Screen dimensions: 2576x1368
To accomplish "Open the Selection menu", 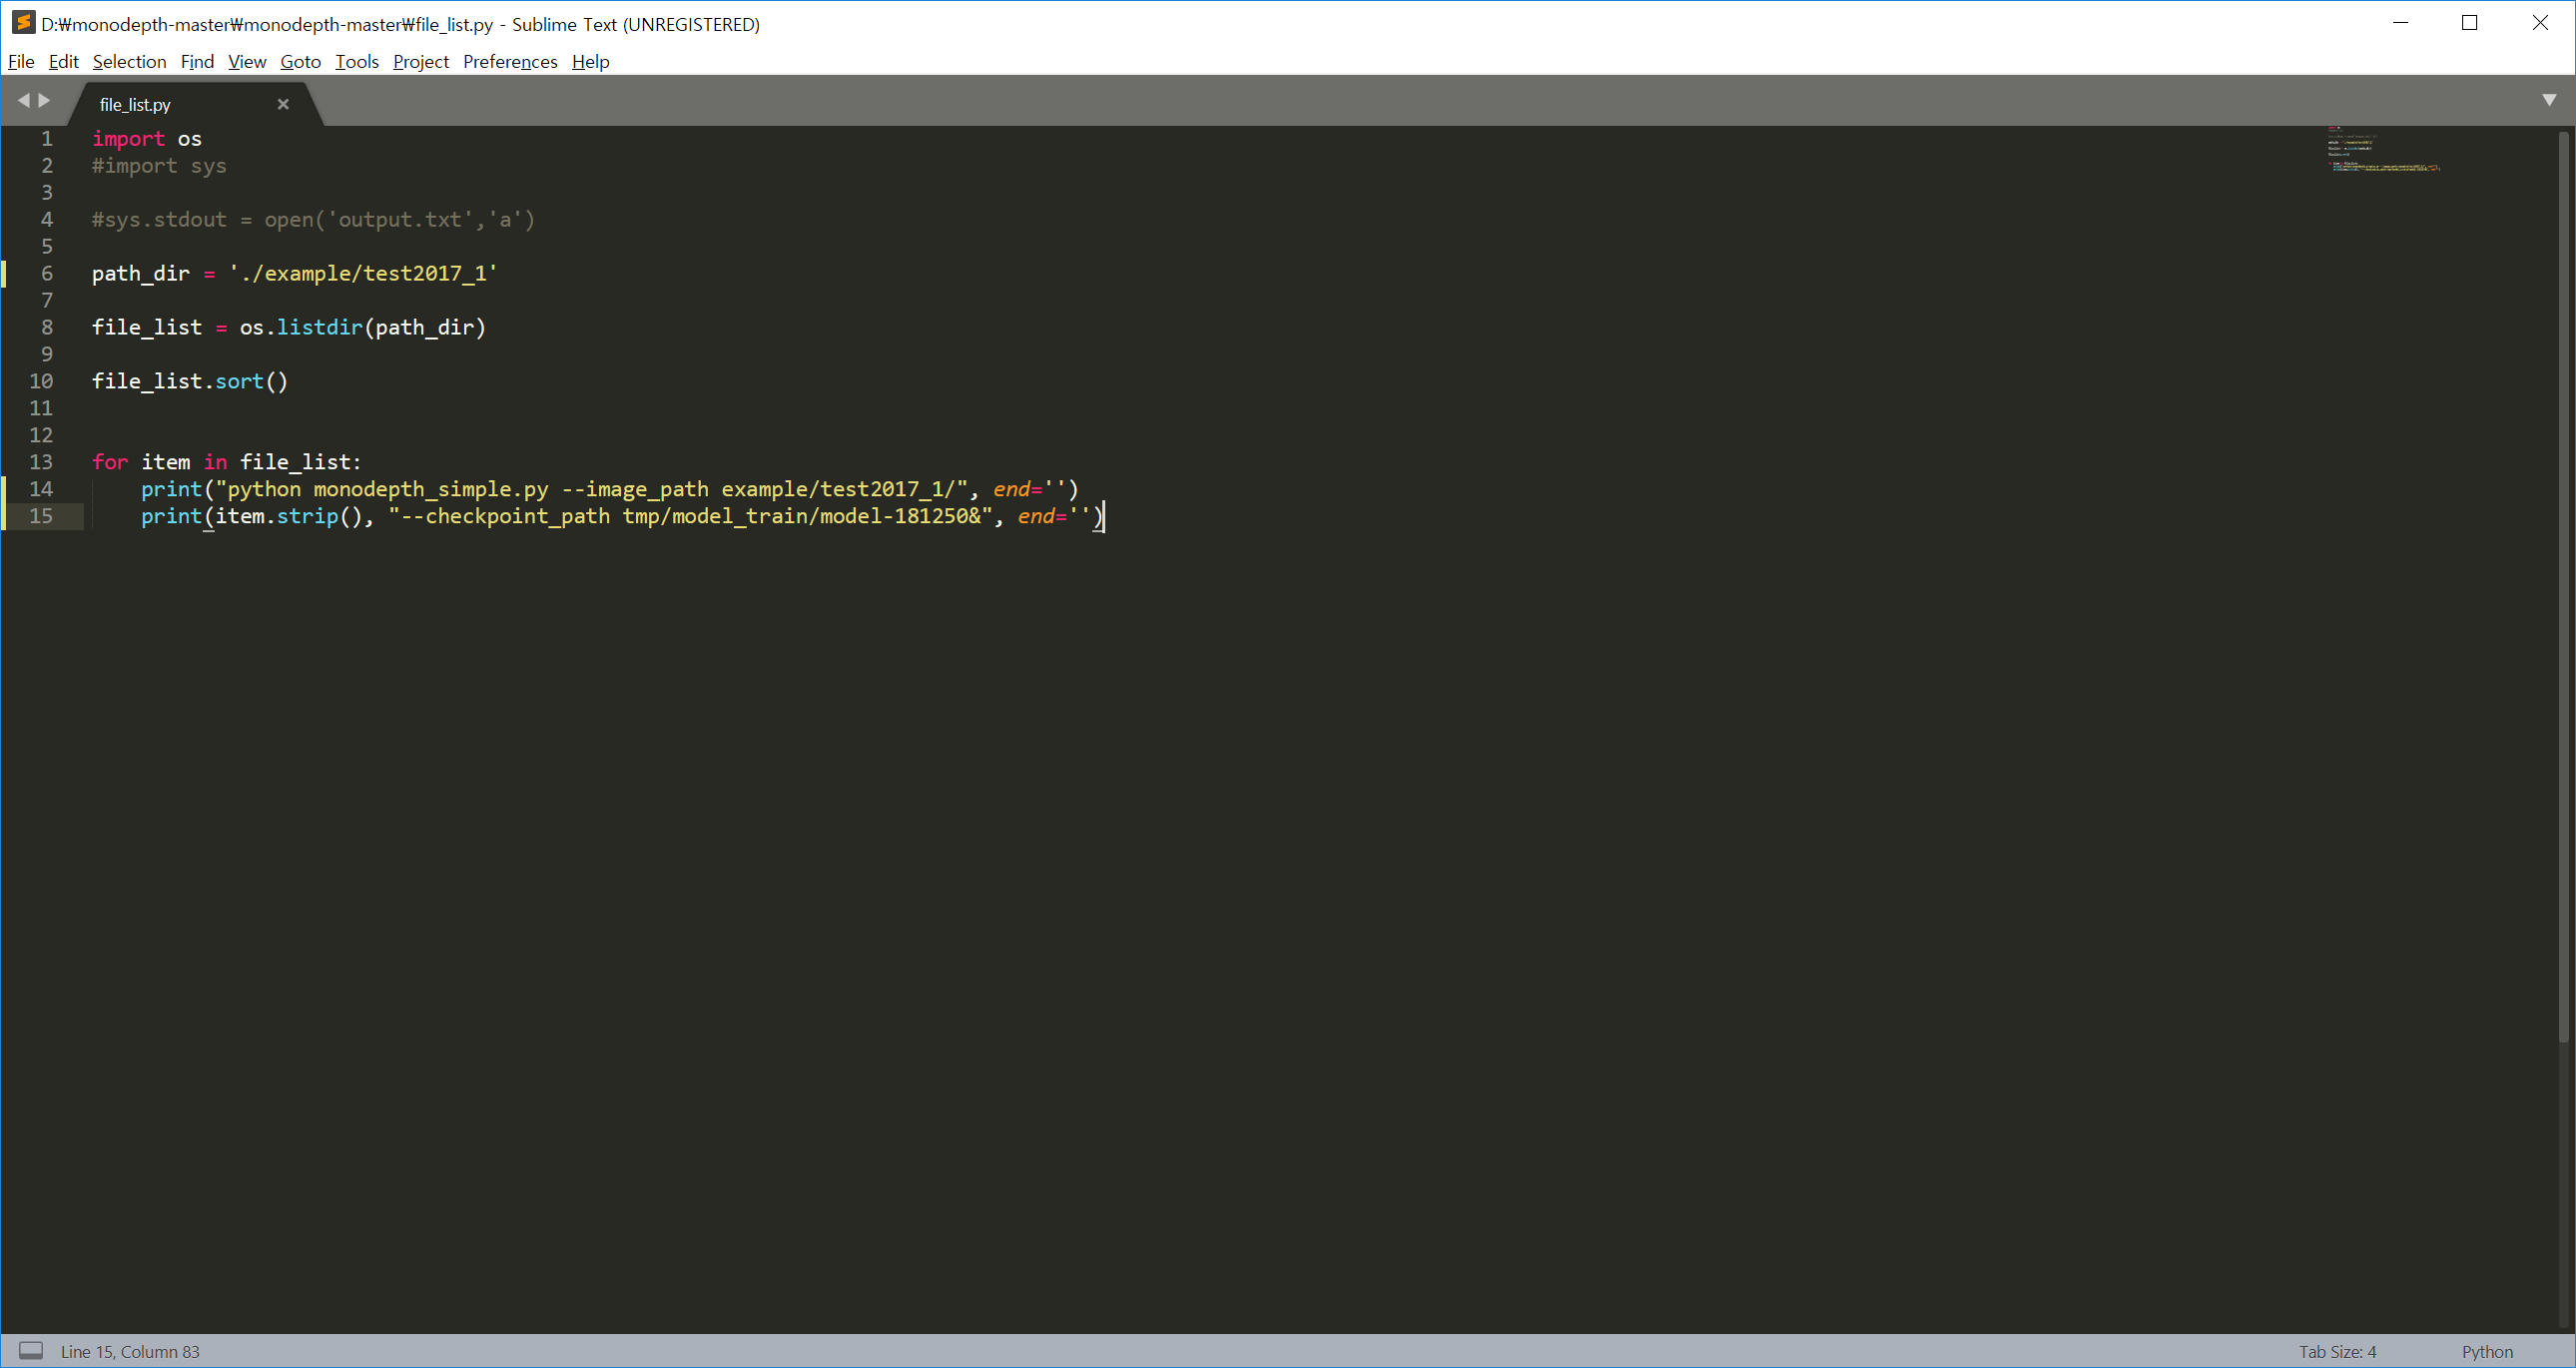I will (129, 61).
